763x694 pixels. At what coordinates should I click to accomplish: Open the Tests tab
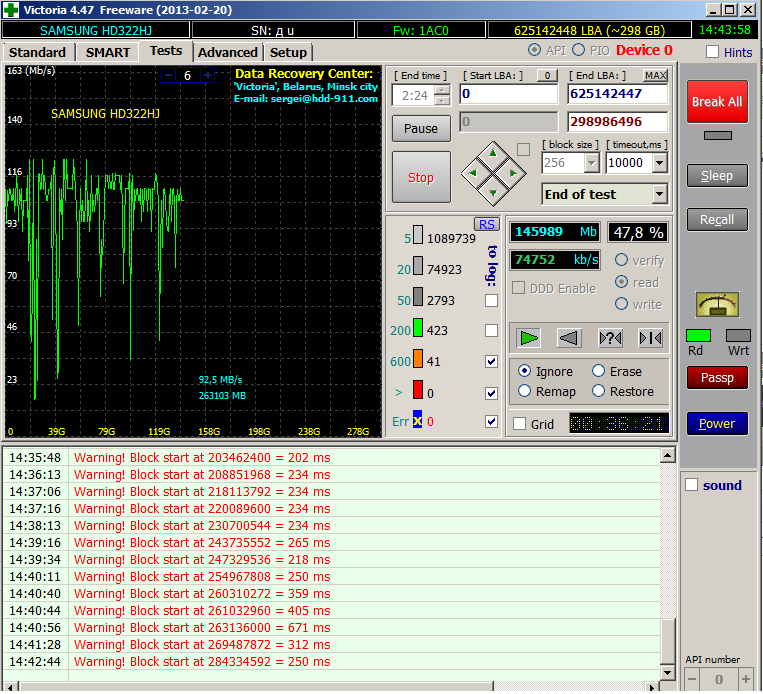[x=165, y=51]
